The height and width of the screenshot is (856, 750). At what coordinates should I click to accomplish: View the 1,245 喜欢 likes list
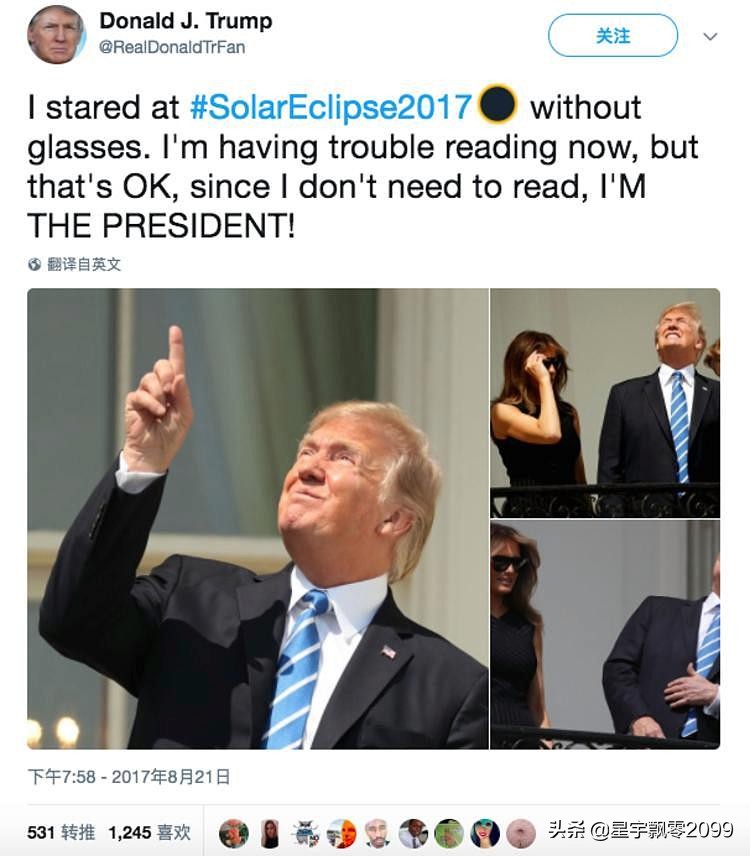point(150,833)
